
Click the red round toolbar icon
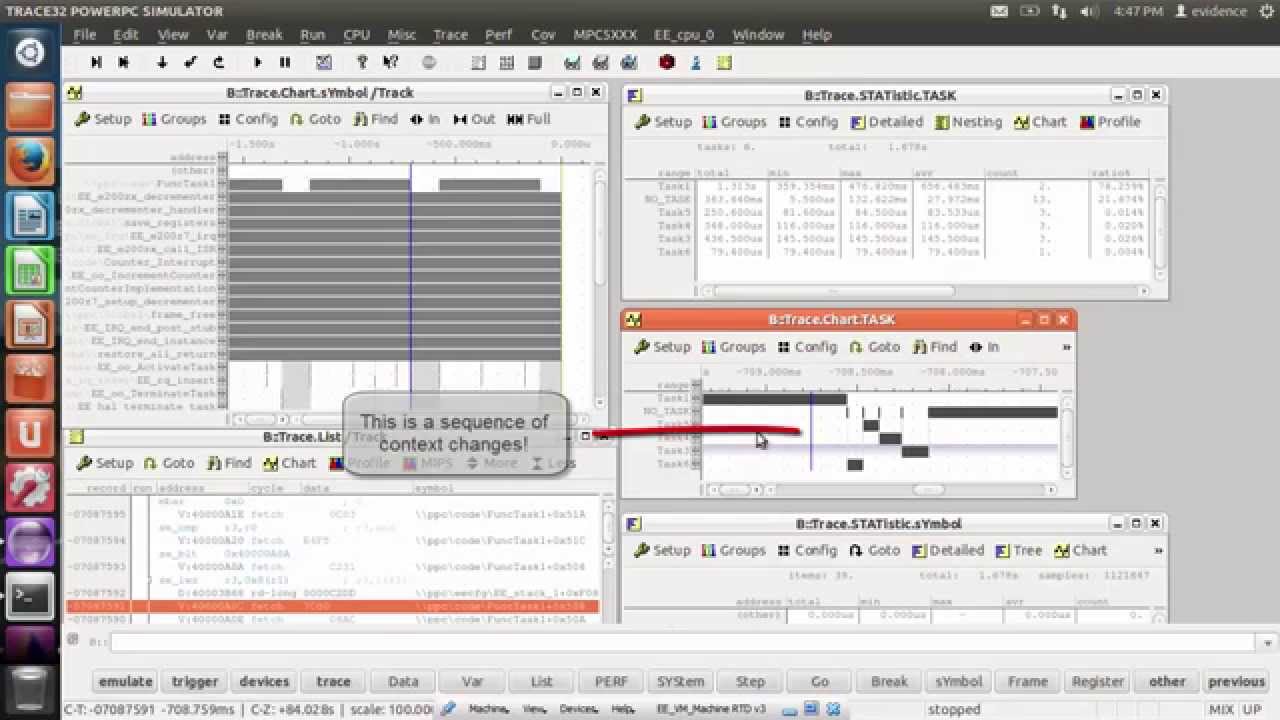[667, 62]
